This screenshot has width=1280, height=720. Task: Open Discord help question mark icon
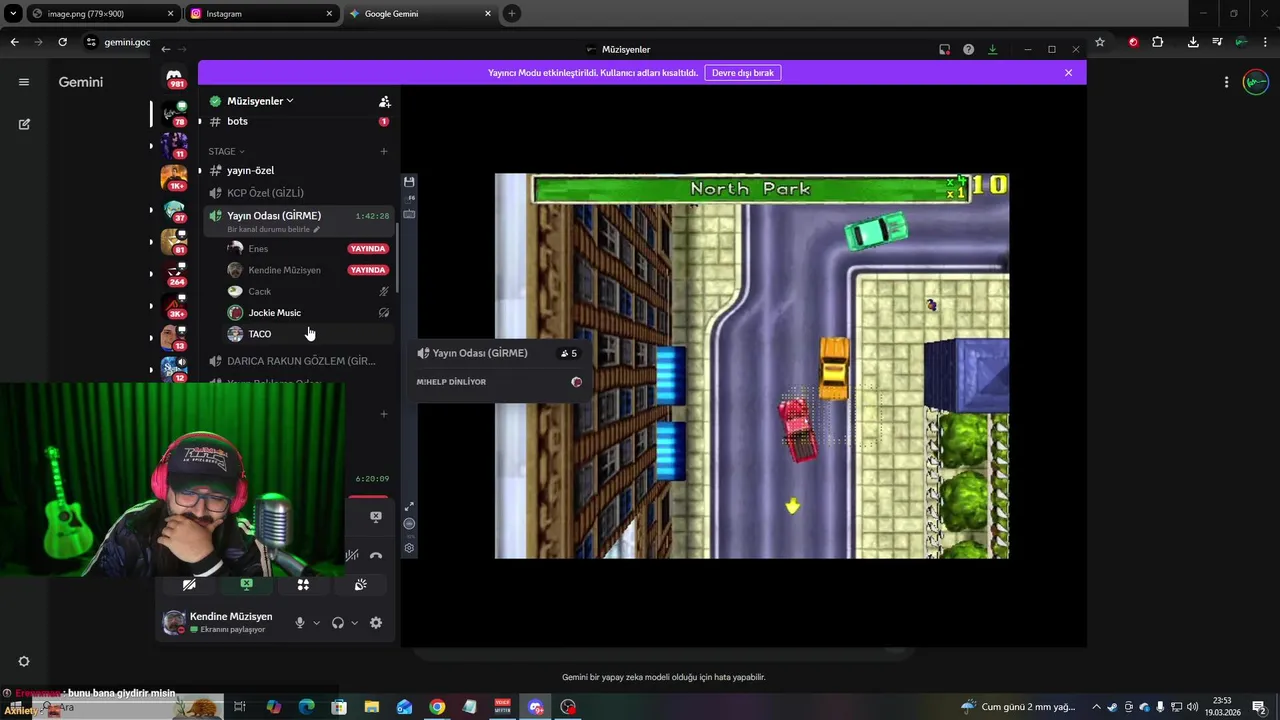click(968, 49)
